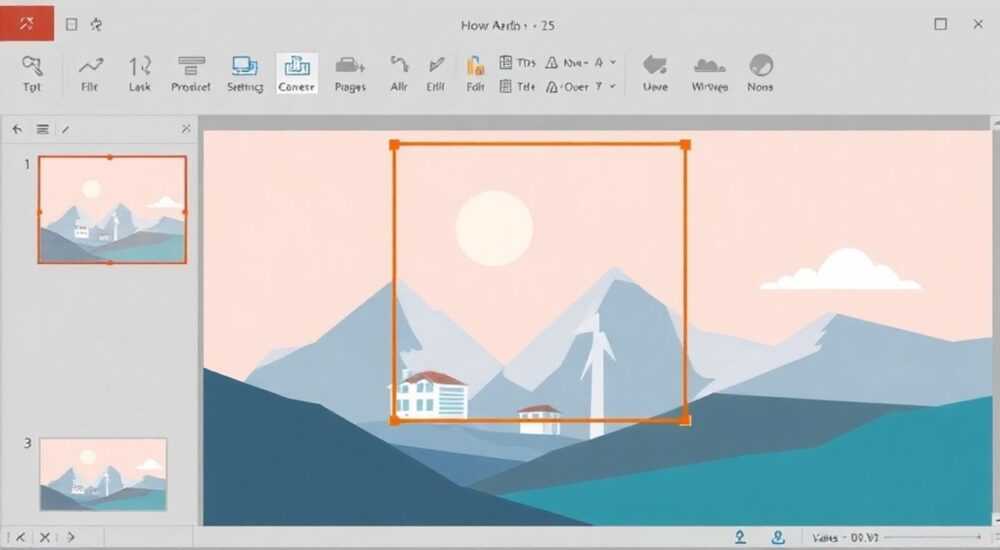Click the vertical scrollbar of slide canvas
The height and width of the screenshot is (550, 1000).
[x=996, y=321]
